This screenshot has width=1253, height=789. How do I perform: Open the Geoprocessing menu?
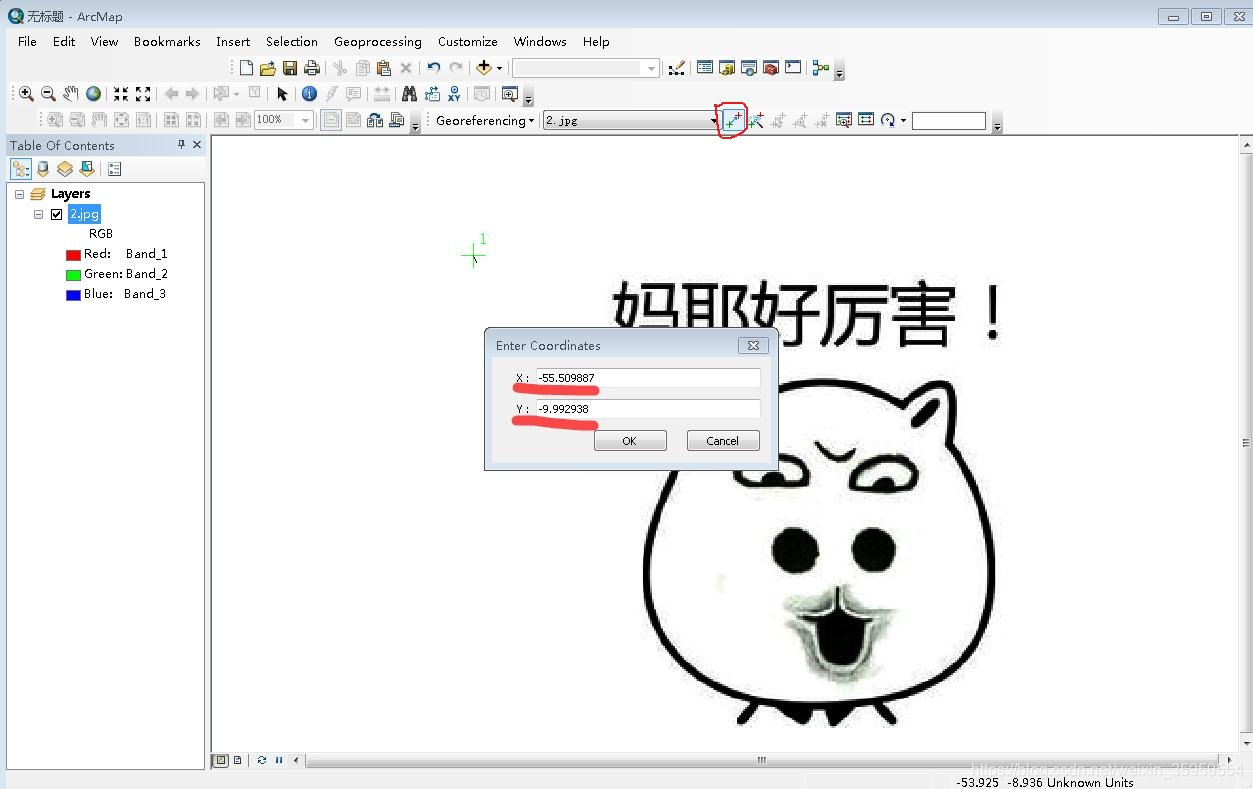[x=378, y=41]
